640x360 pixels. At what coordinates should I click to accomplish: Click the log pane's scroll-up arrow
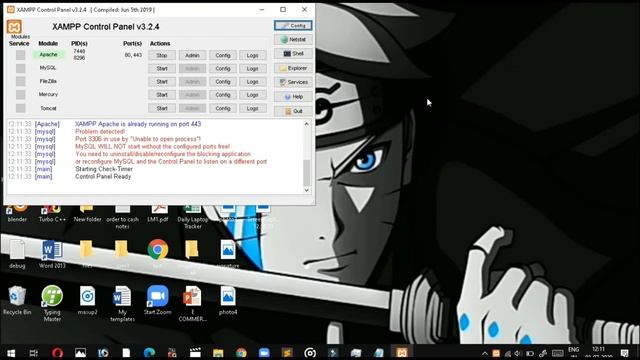(x=307, y=124)
